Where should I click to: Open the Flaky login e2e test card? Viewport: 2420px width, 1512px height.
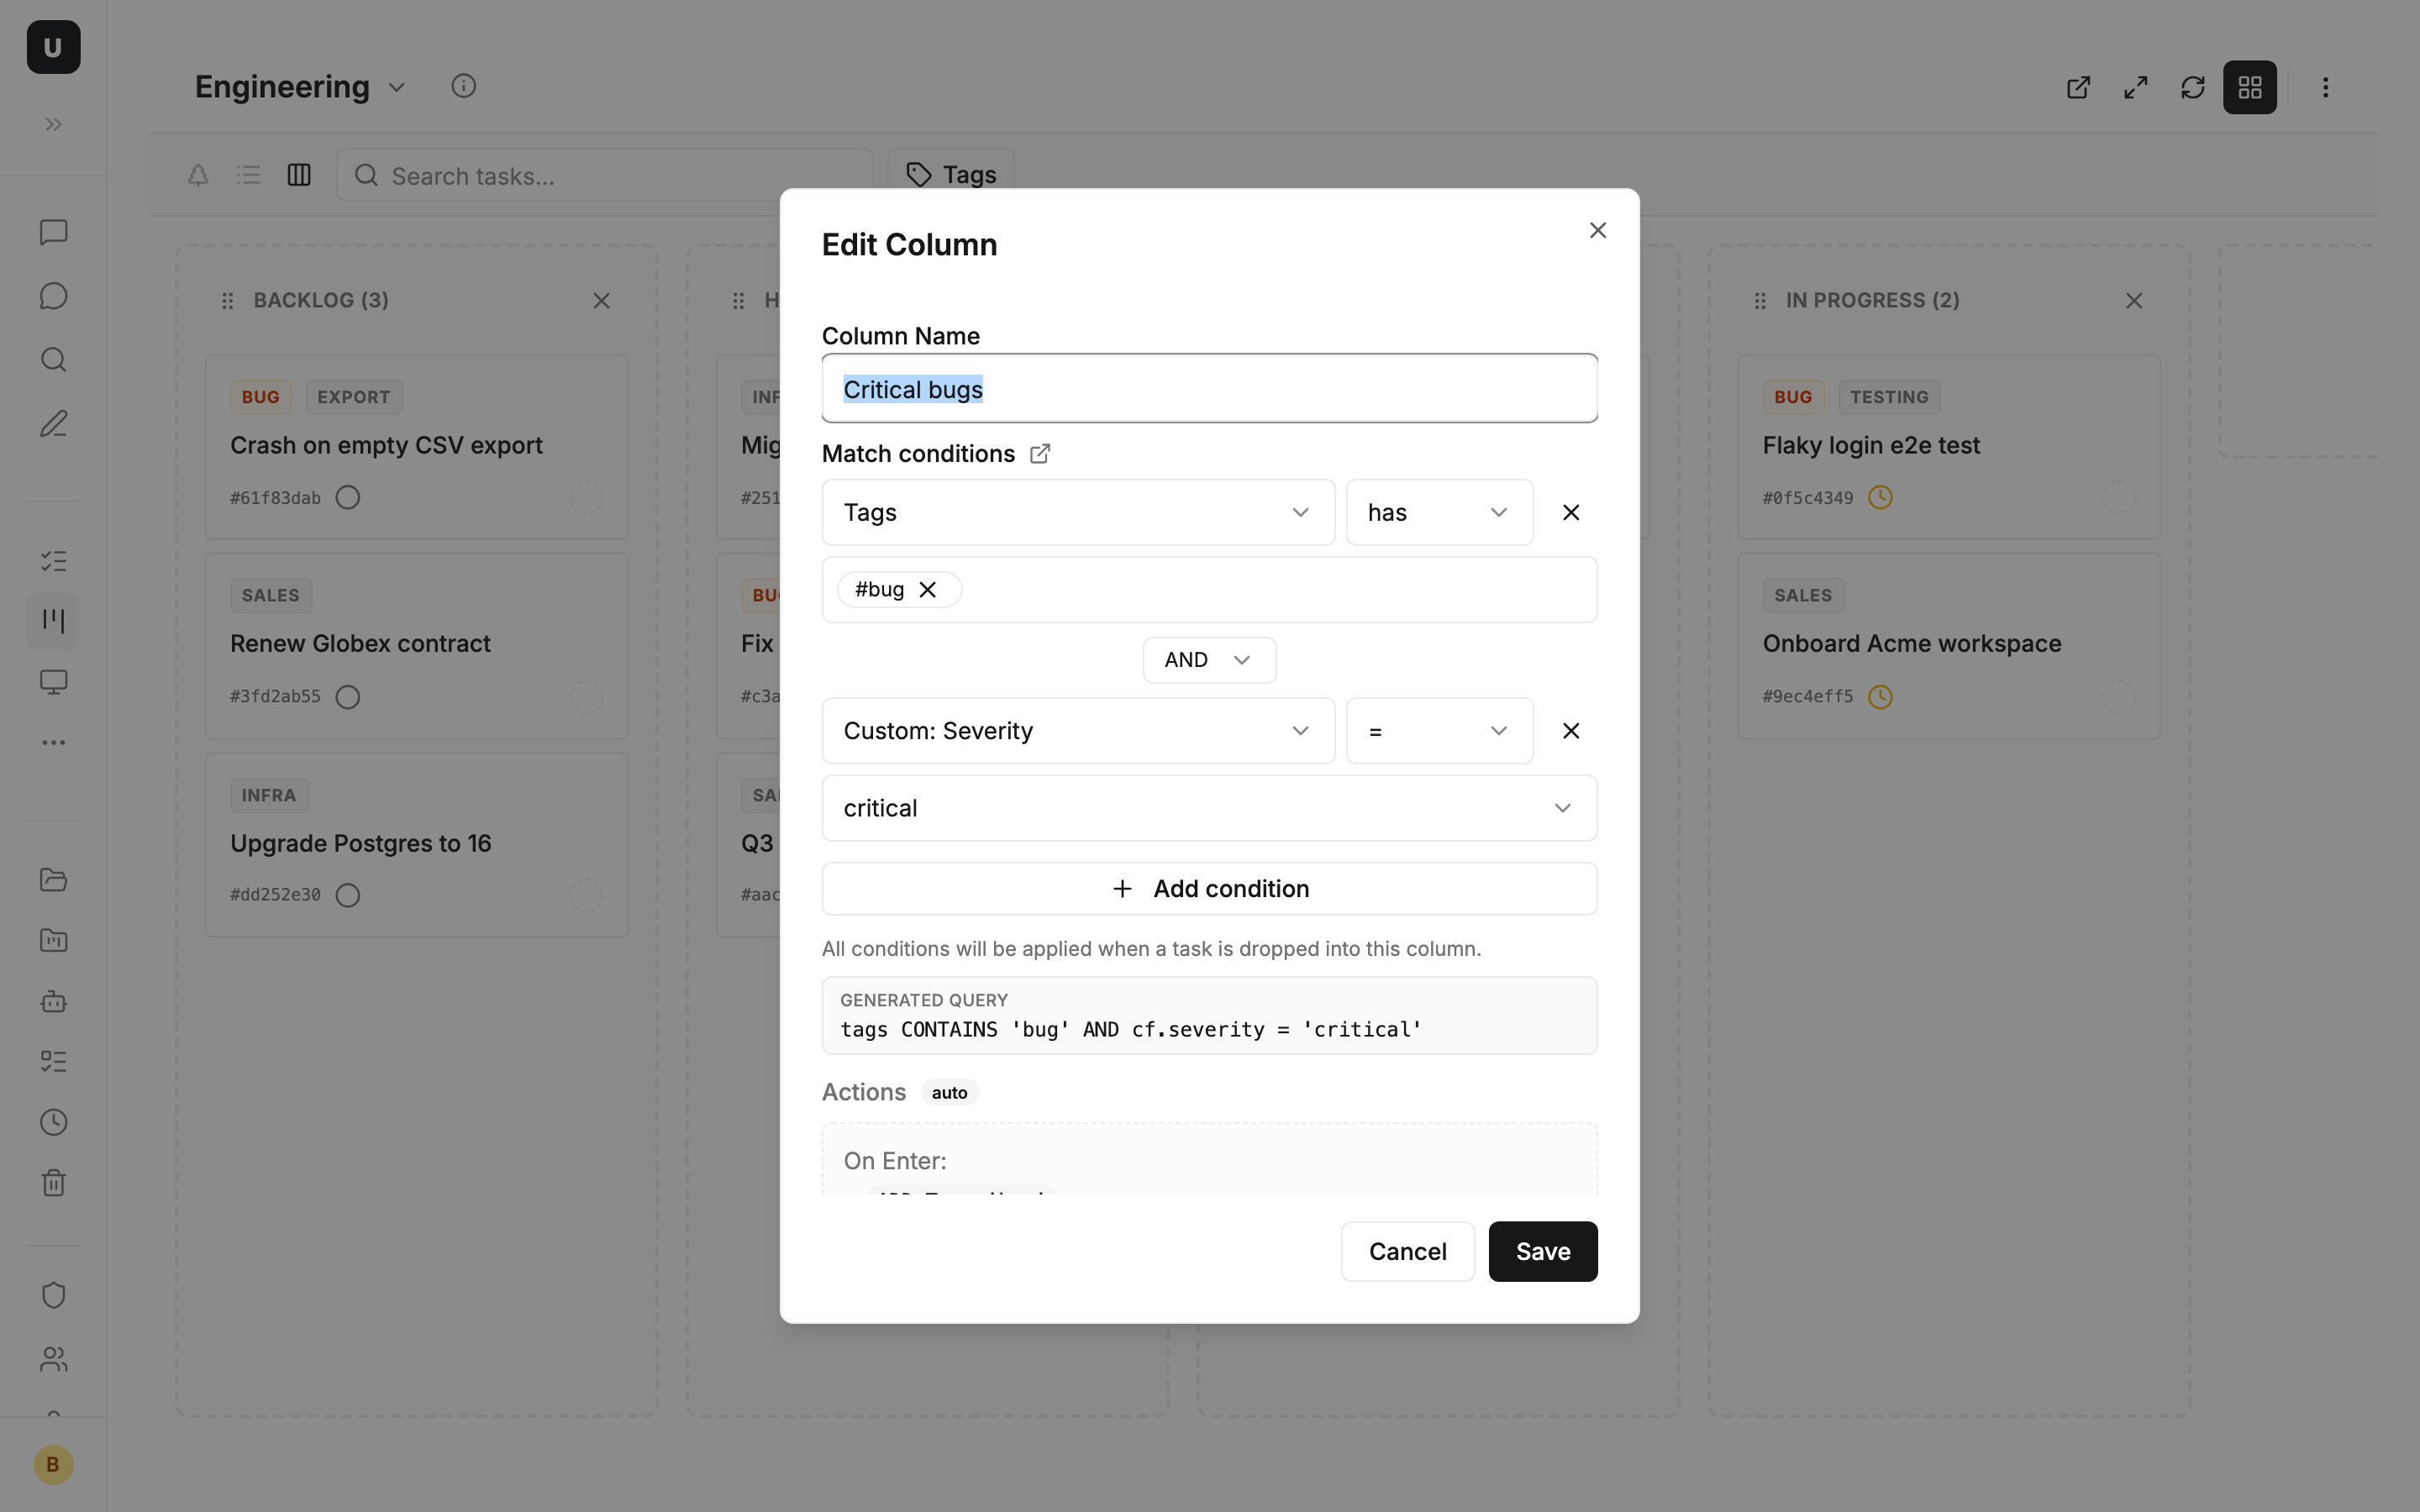(1948, 446)
